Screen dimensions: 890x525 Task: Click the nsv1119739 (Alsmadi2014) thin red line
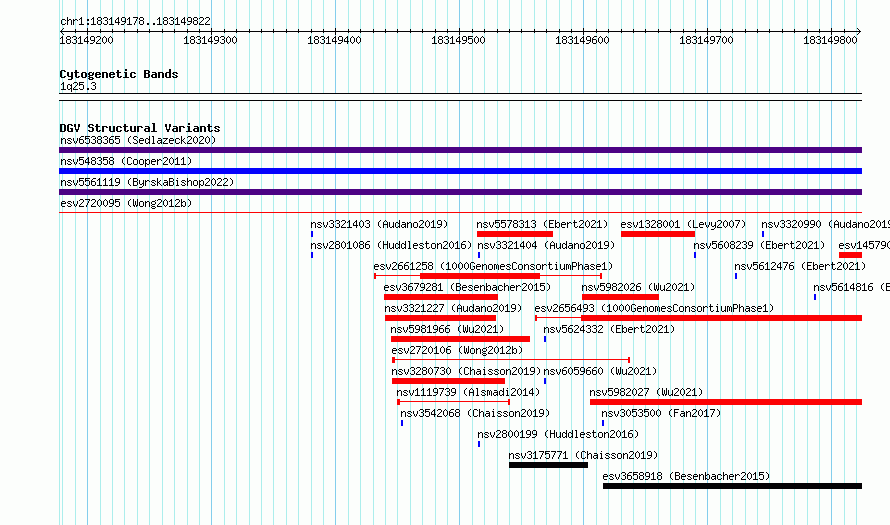point(454,402)
